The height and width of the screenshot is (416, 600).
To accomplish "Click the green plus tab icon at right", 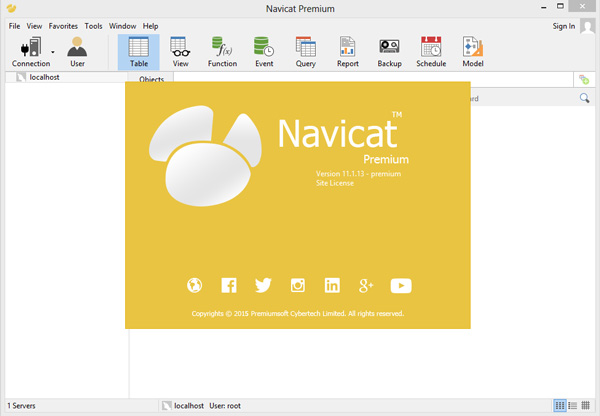I will click(584, 80).
